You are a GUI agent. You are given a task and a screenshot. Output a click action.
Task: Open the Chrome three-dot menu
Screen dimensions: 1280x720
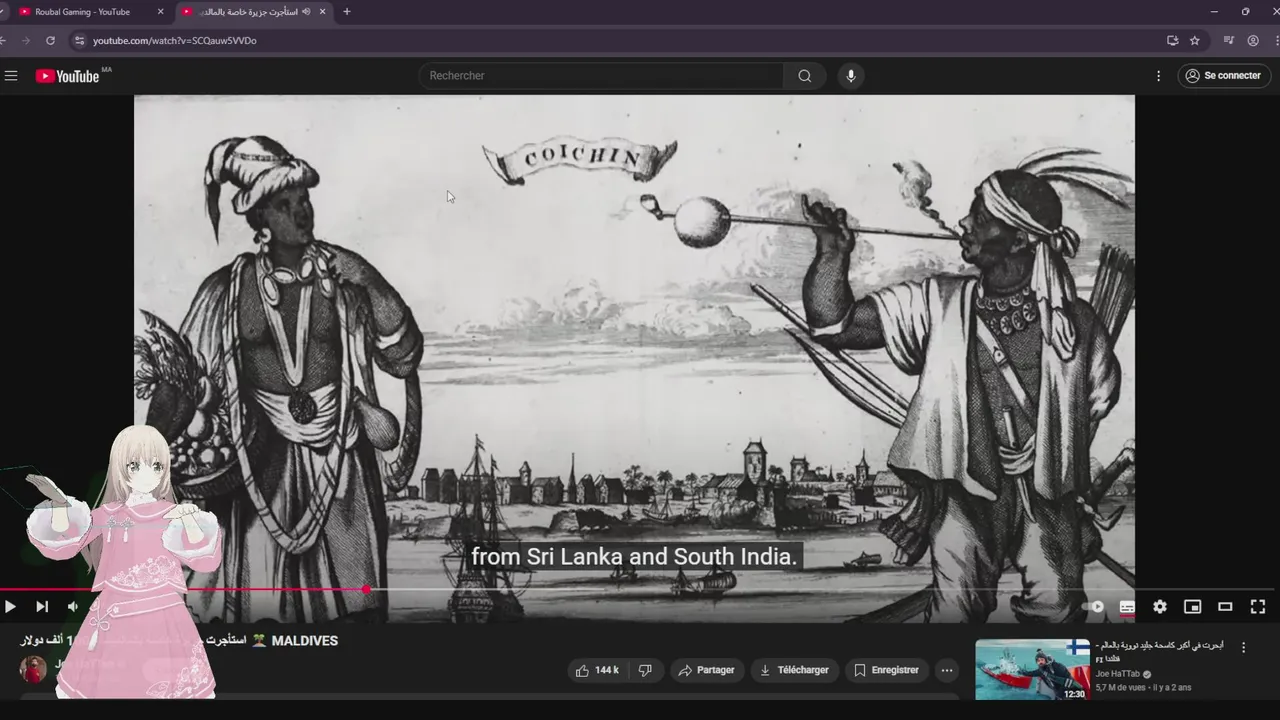[1277, 41]
